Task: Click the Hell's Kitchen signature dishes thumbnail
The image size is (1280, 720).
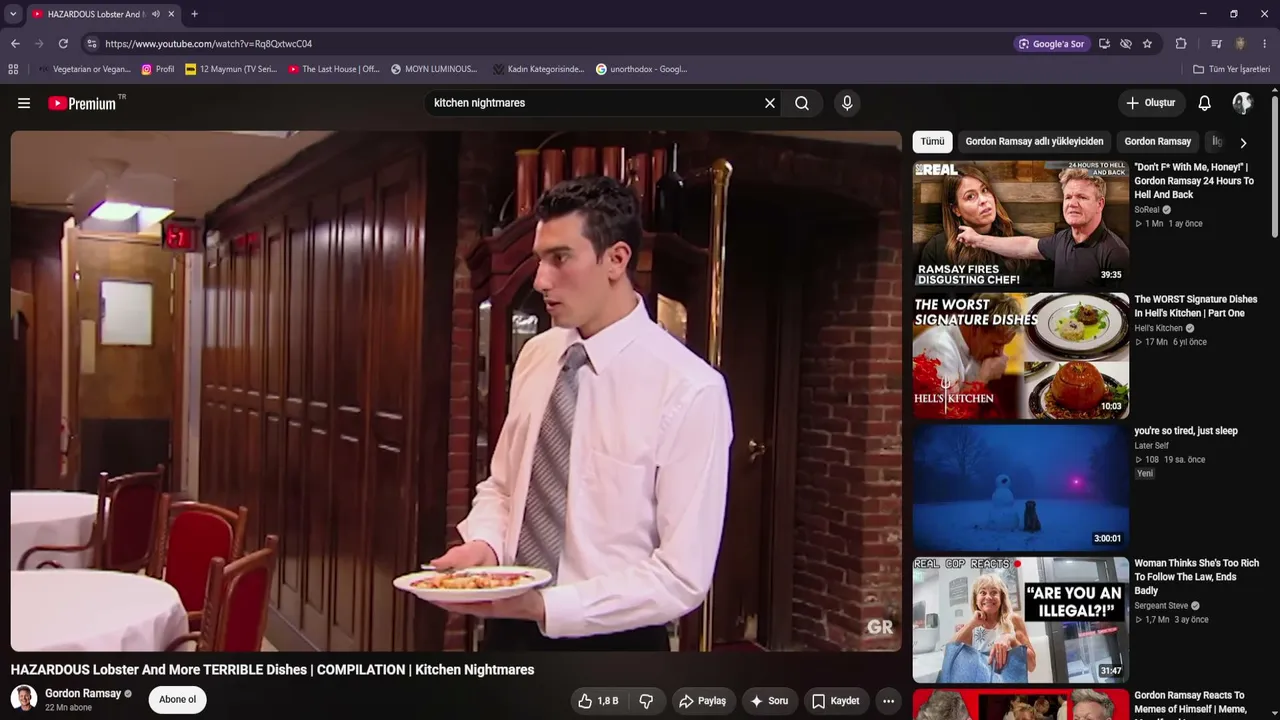Action: pos(1021,356)
